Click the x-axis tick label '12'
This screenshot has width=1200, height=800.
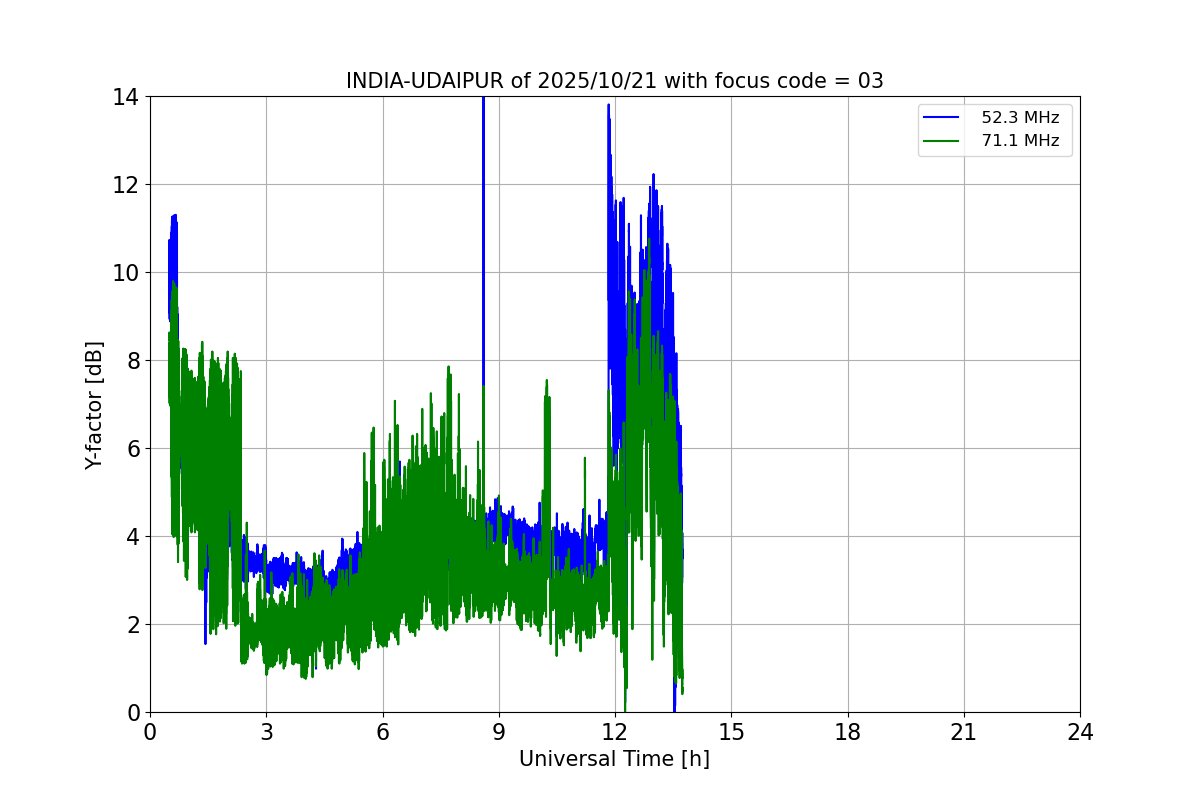click(615, 732)
